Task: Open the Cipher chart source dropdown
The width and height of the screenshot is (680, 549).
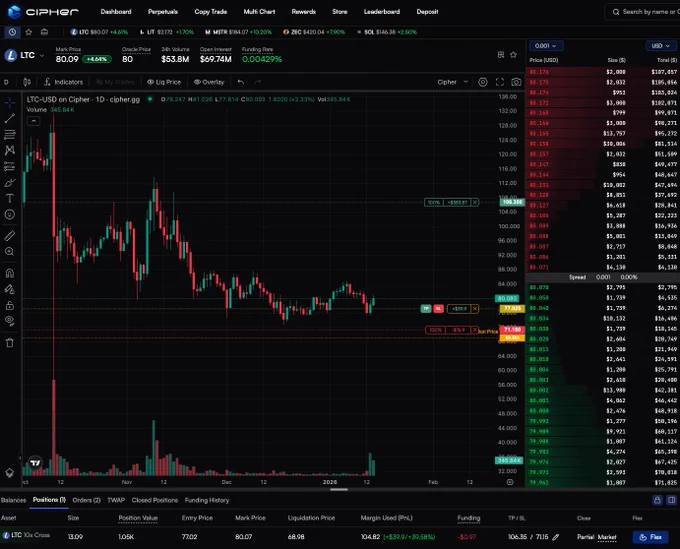Action: [453, 82]
